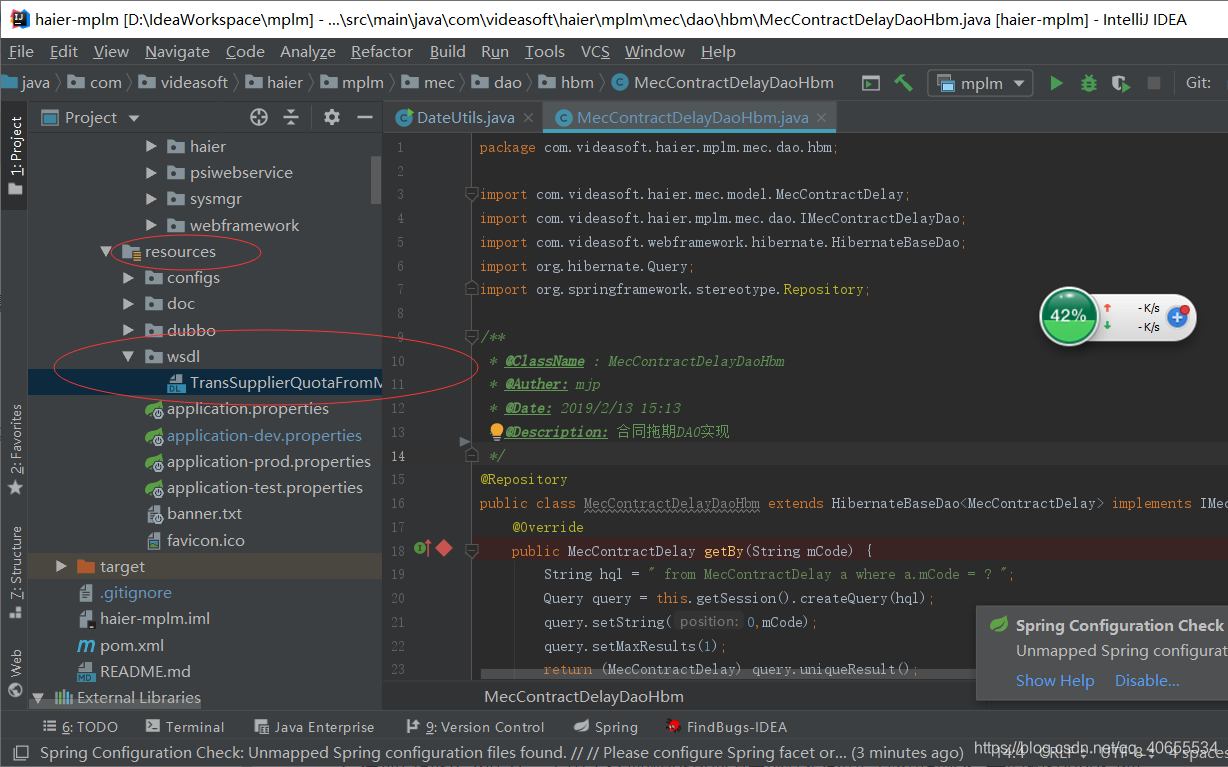1228x767 pixels.
Task: Select the locate file crosshair icon in Project panel
Action: [x=258, y=117]
